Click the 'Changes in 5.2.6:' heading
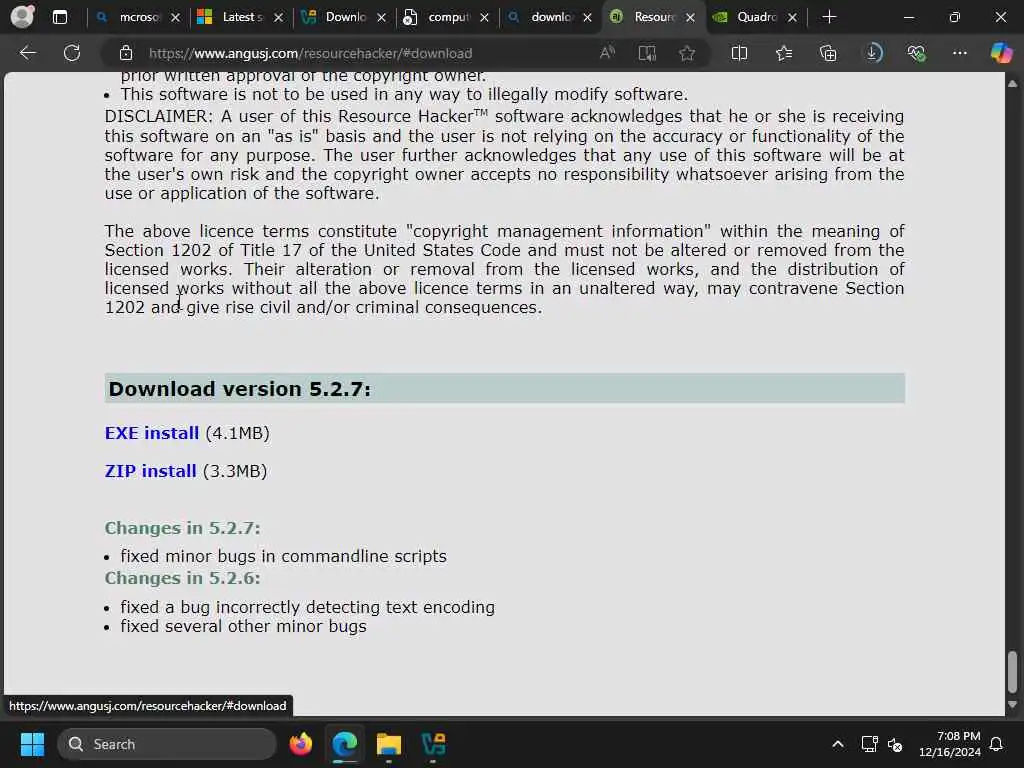The height and width of the screenshot is (768, 1024). click(x=182, y=578)
